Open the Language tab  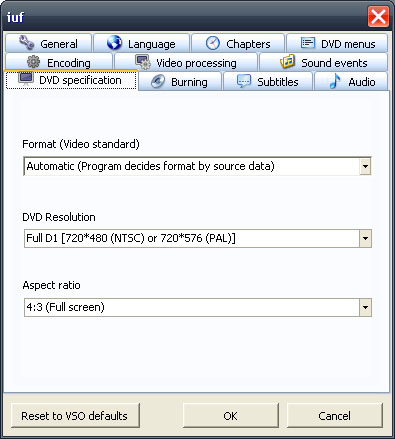coord(141,43)
